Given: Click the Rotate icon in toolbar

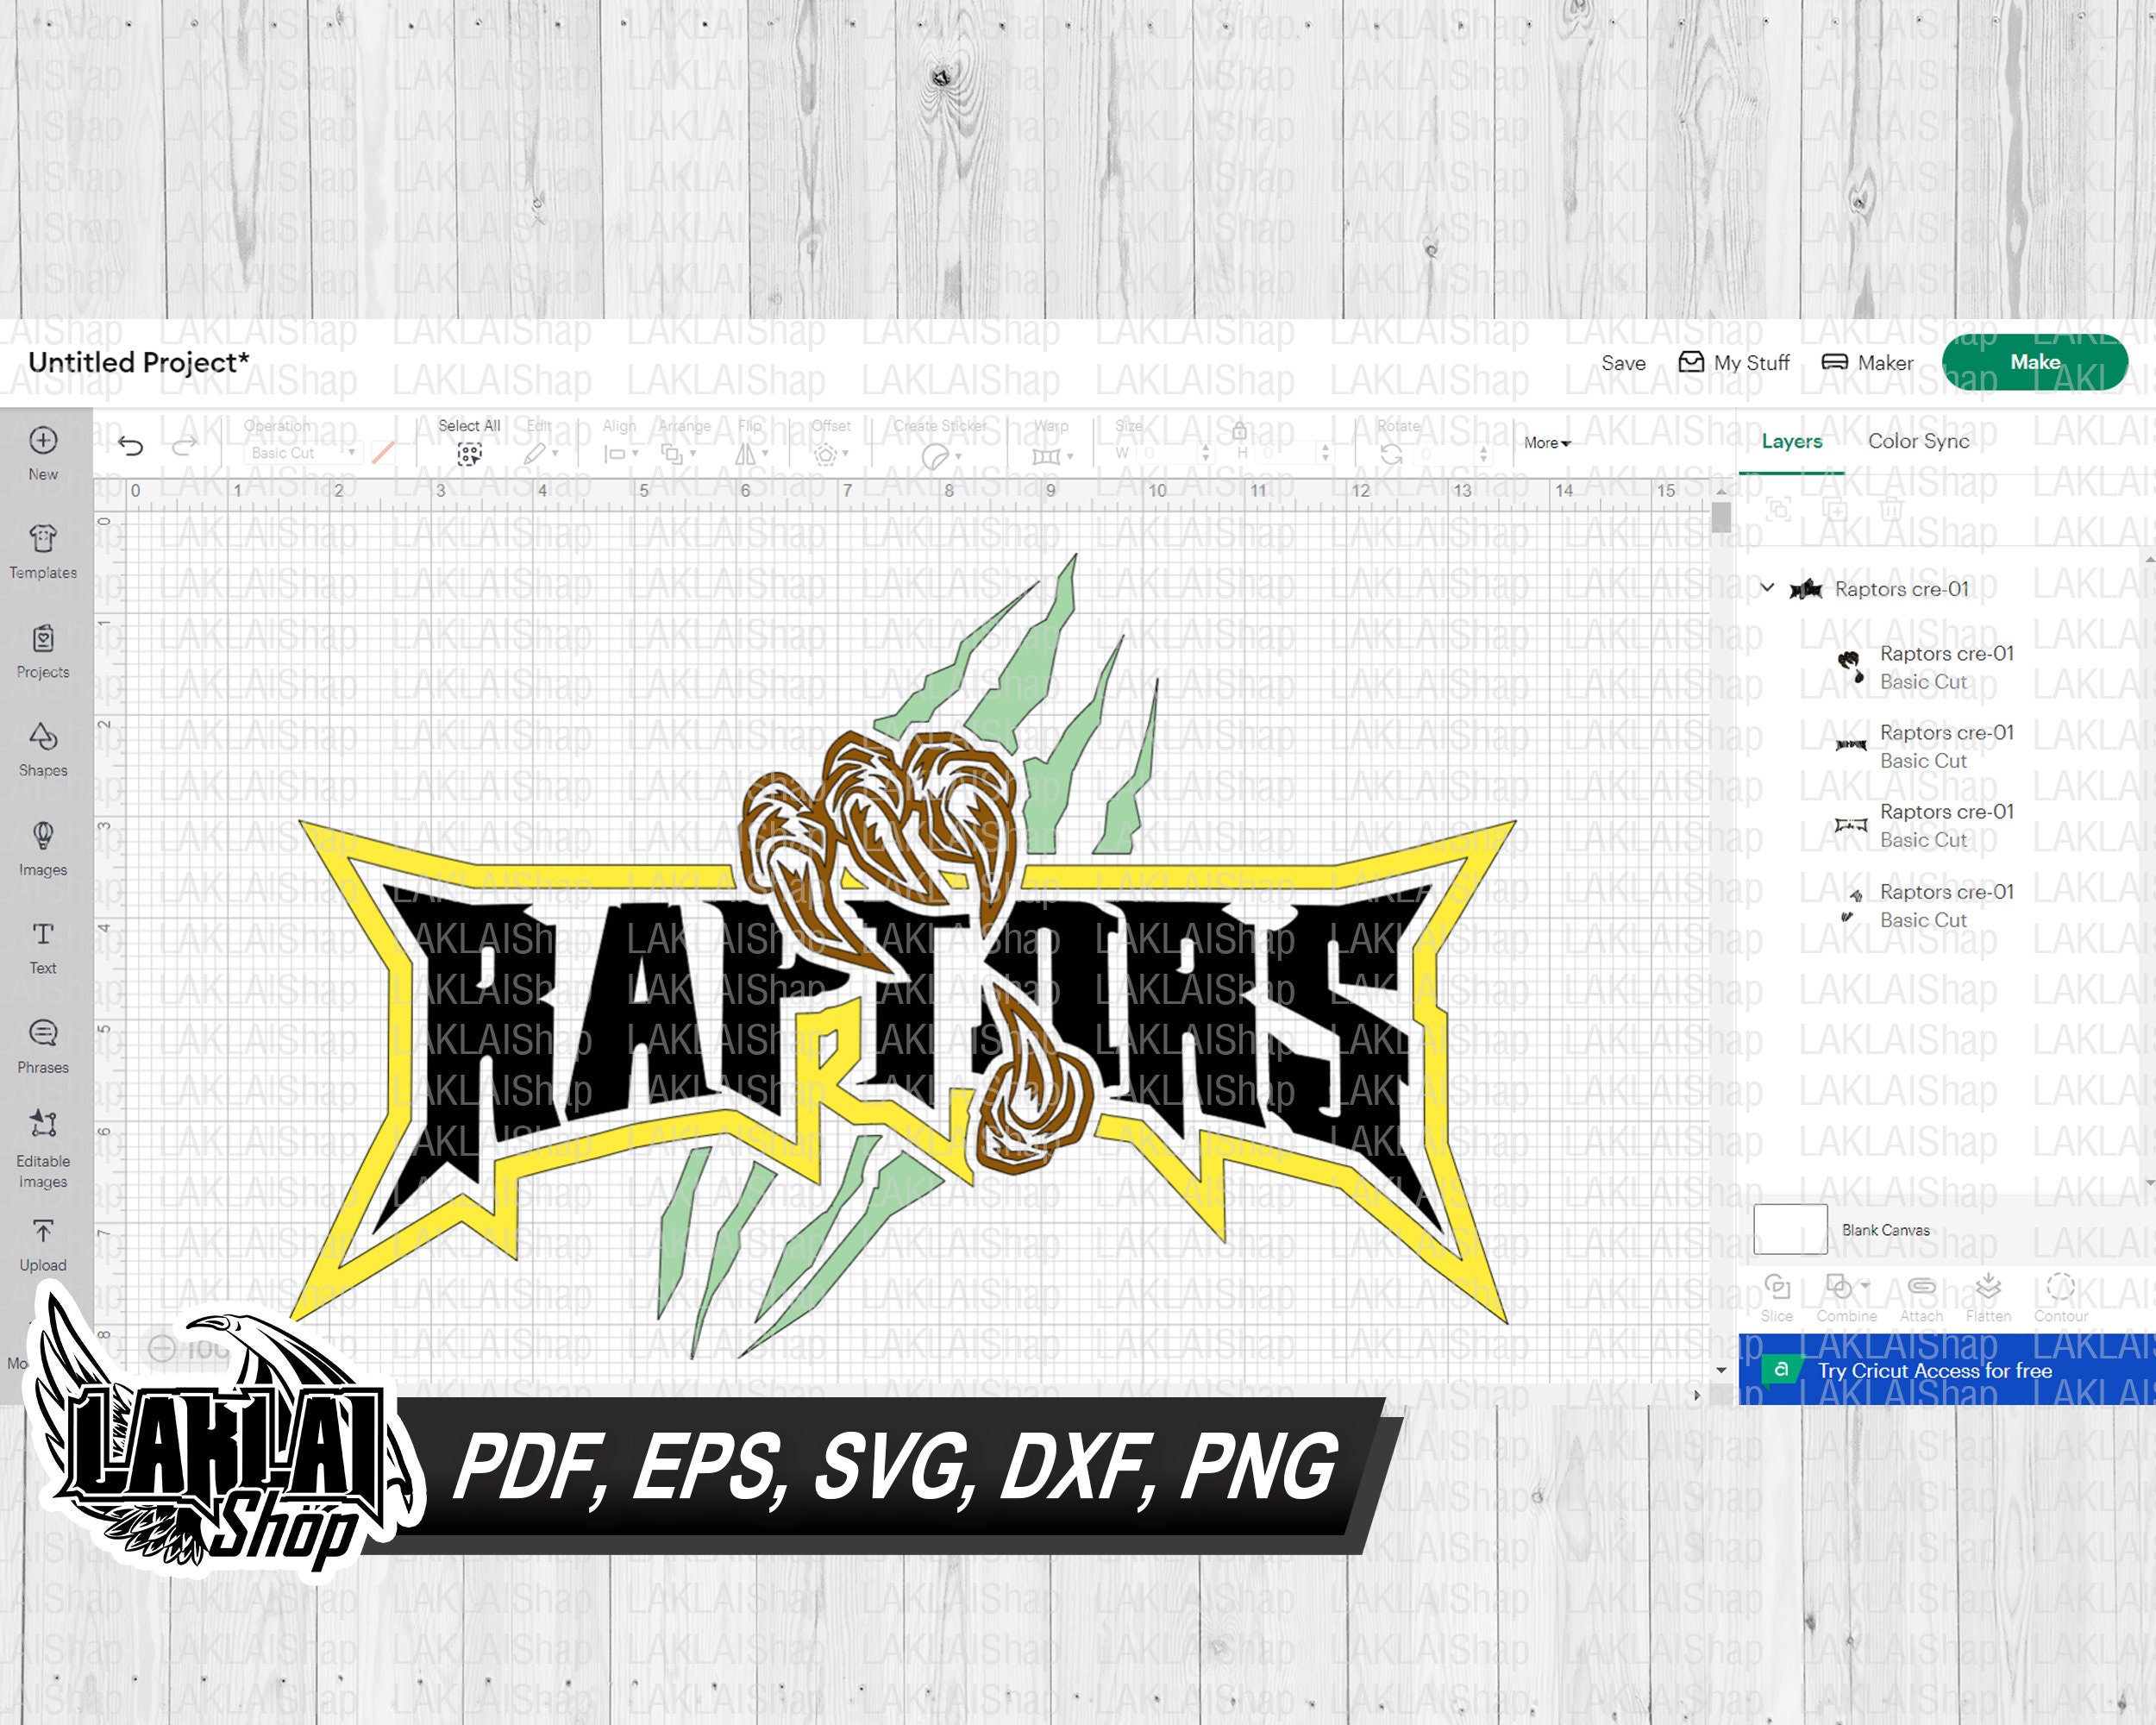Looking at the screenshot, I should (1391, 455).
